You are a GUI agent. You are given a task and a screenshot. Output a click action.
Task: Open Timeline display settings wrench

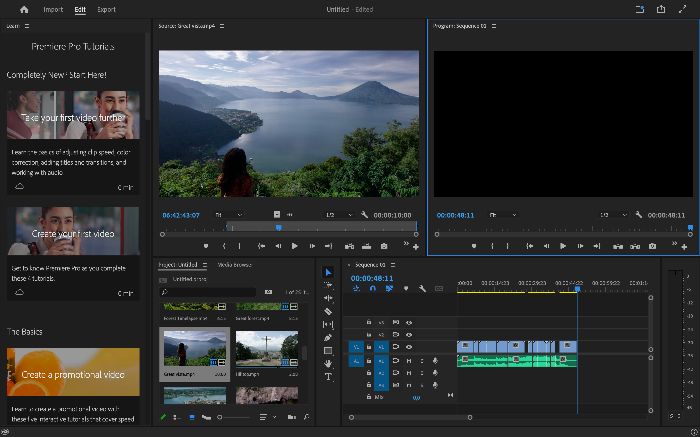[x=422, y=289]
